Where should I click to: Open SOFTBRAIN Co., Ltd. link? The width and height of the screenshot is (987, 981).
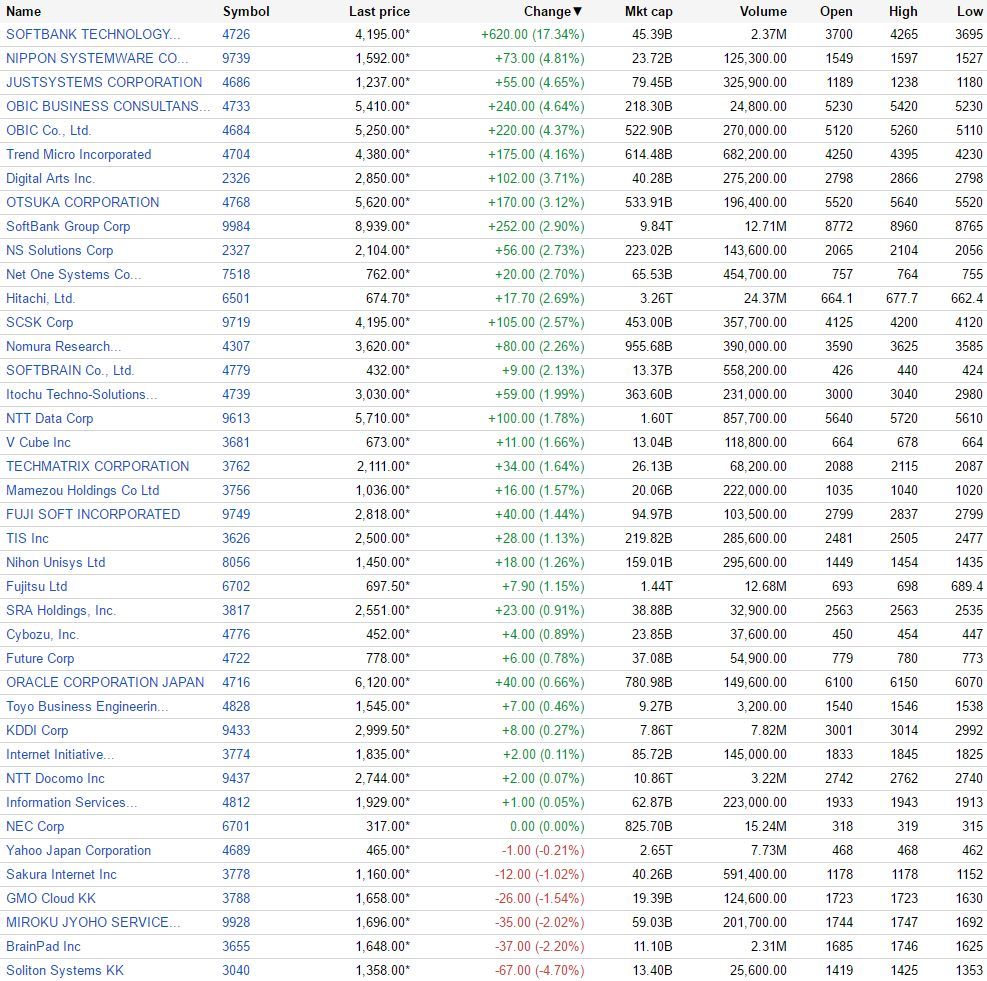[70, 370]
